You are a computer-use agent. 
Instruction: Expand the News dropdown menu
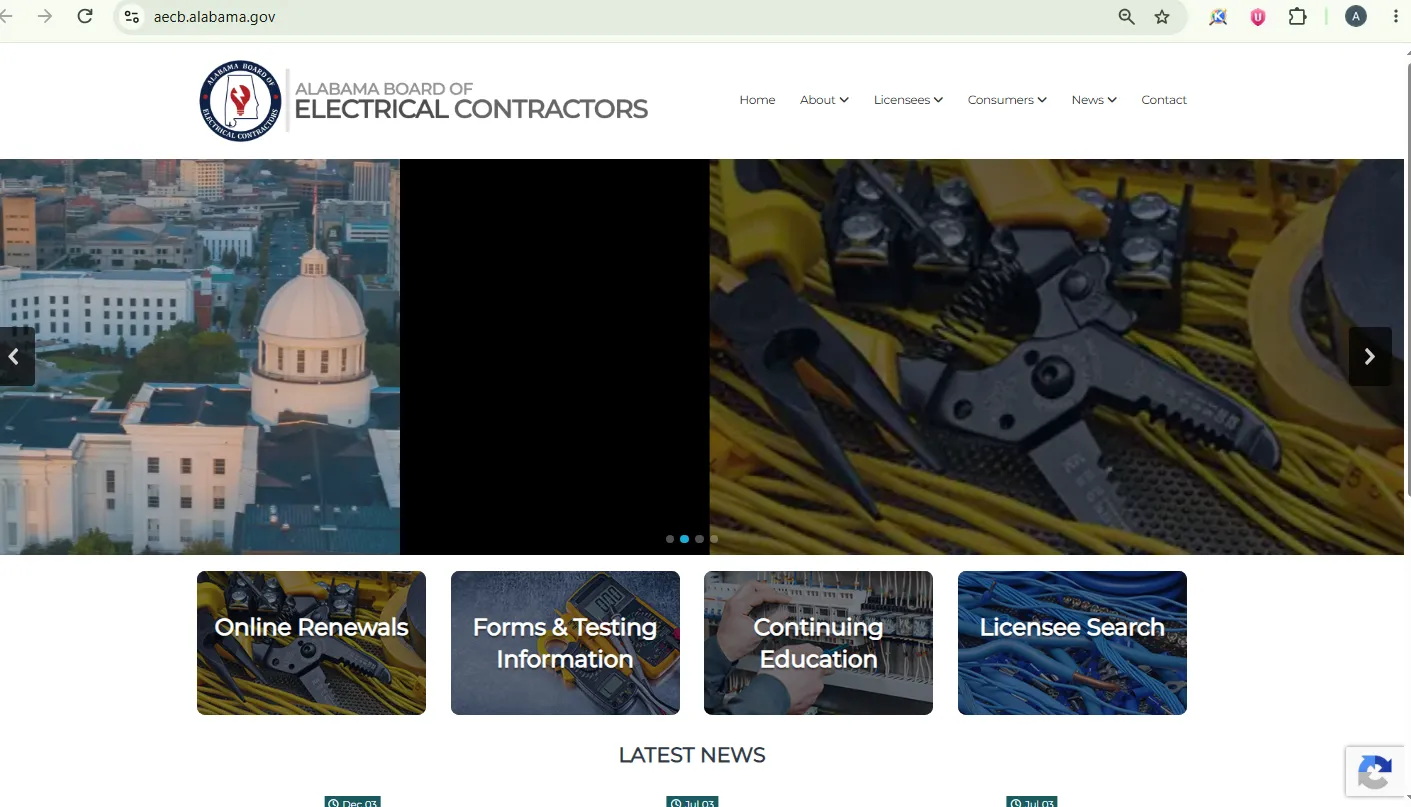[x=1094, y=100]
